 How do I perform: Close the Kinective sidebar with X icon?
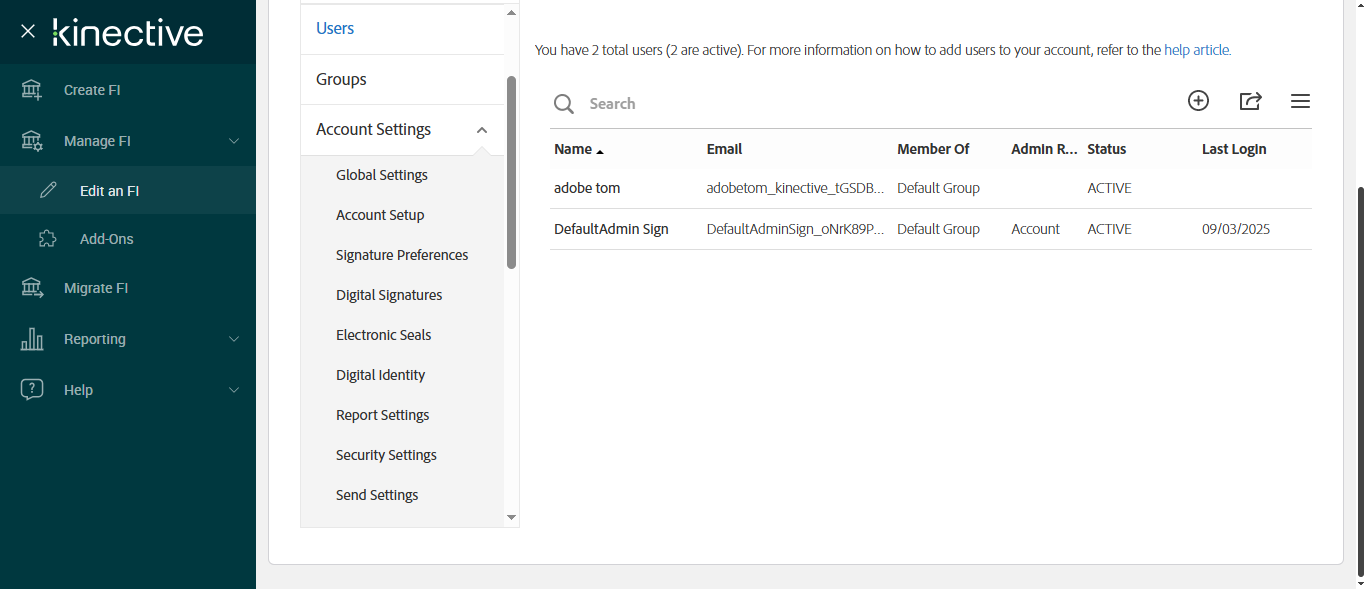(28, 32)
